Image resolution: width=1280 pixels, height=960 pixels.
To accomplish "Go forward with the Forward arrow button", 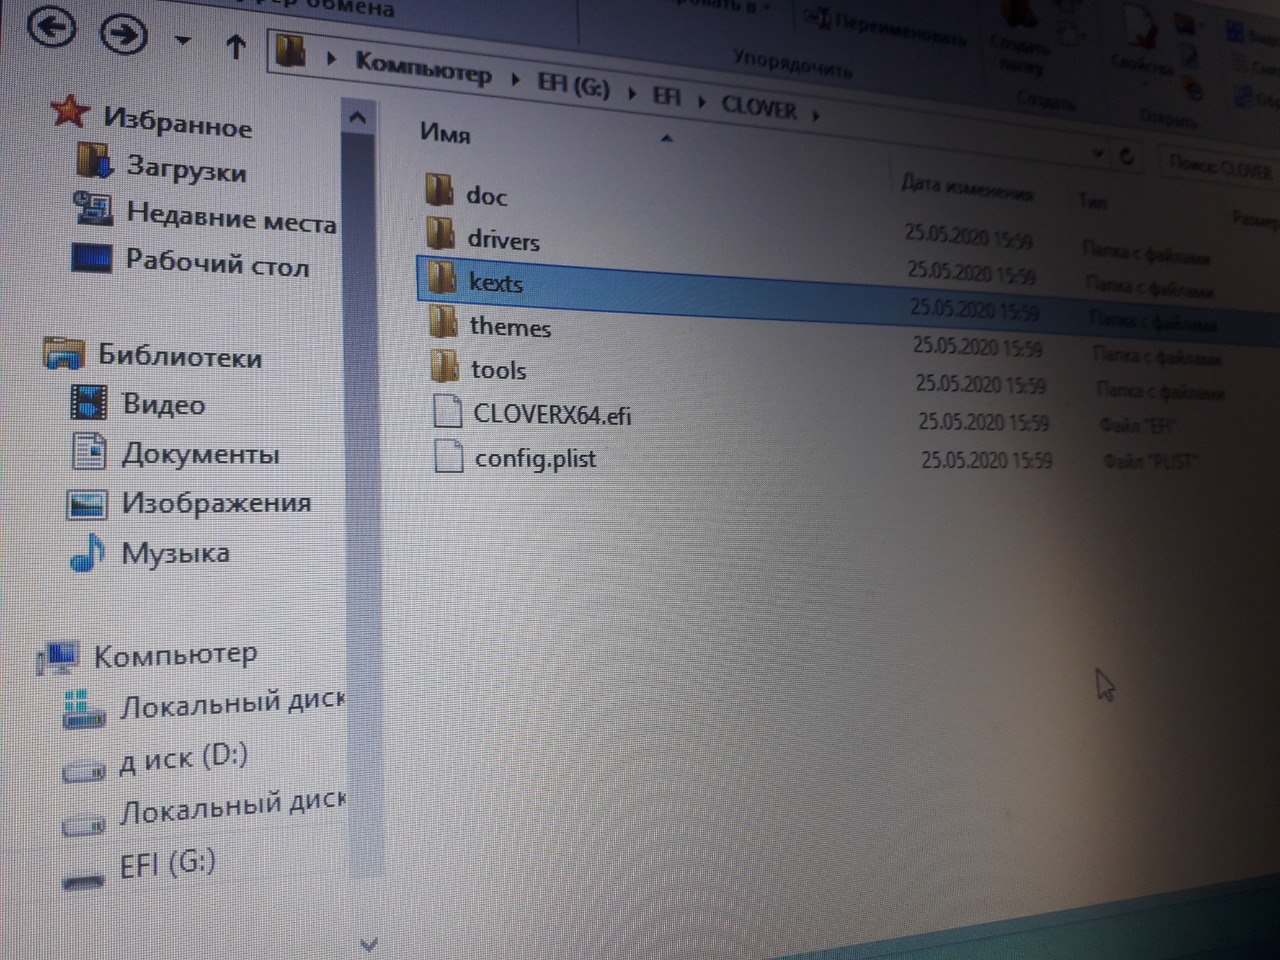I will click(124, 33).
